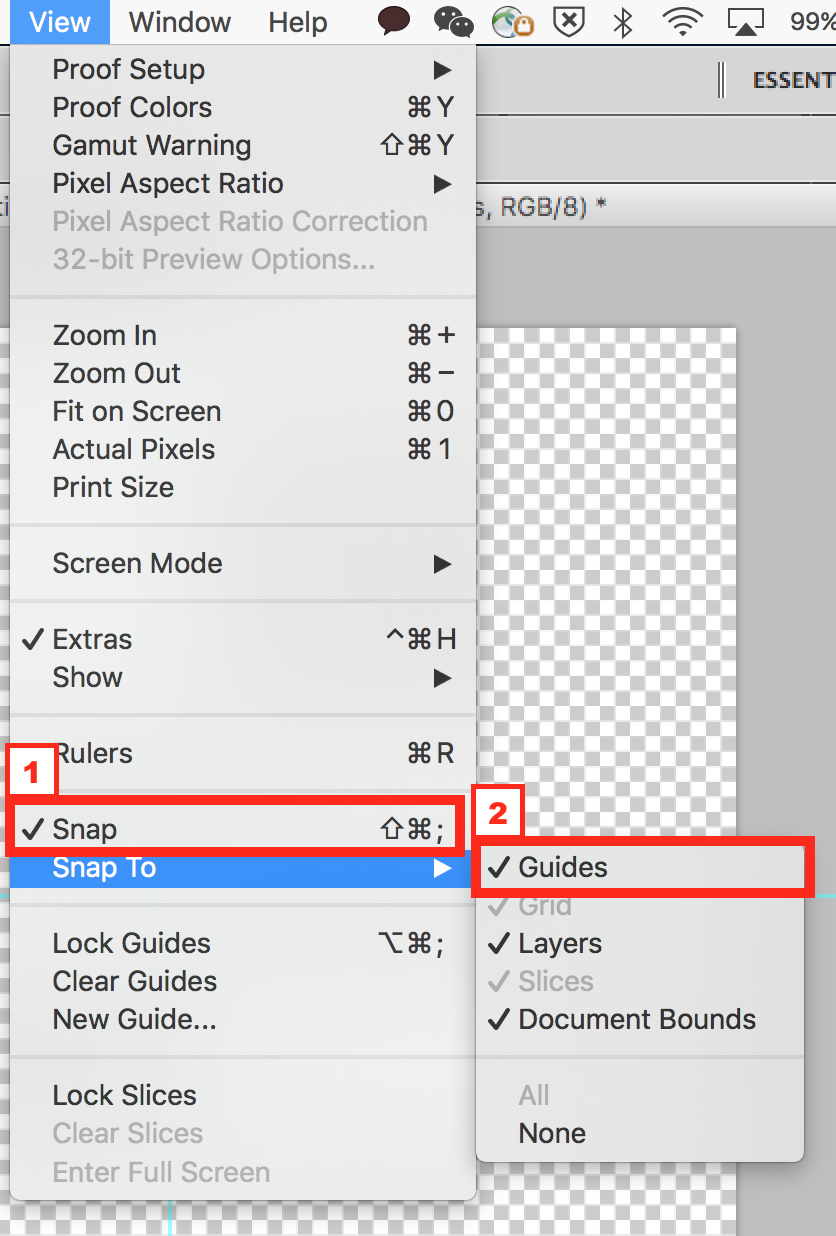Viewport: 836px width, 1236px height.
Task: Click New Guide... menu entry
Action: (134, 1019)
